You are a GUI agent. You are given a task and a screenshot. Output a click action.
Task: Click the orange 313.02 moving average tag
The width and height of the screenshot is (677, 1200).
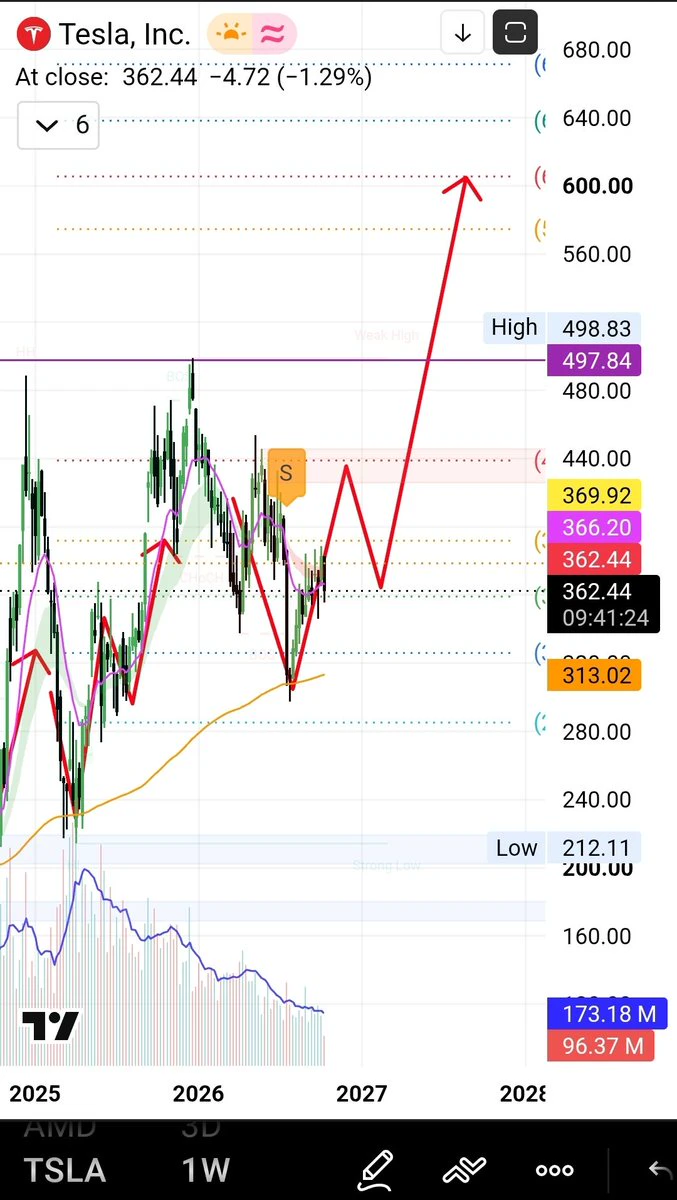(594, 675)
